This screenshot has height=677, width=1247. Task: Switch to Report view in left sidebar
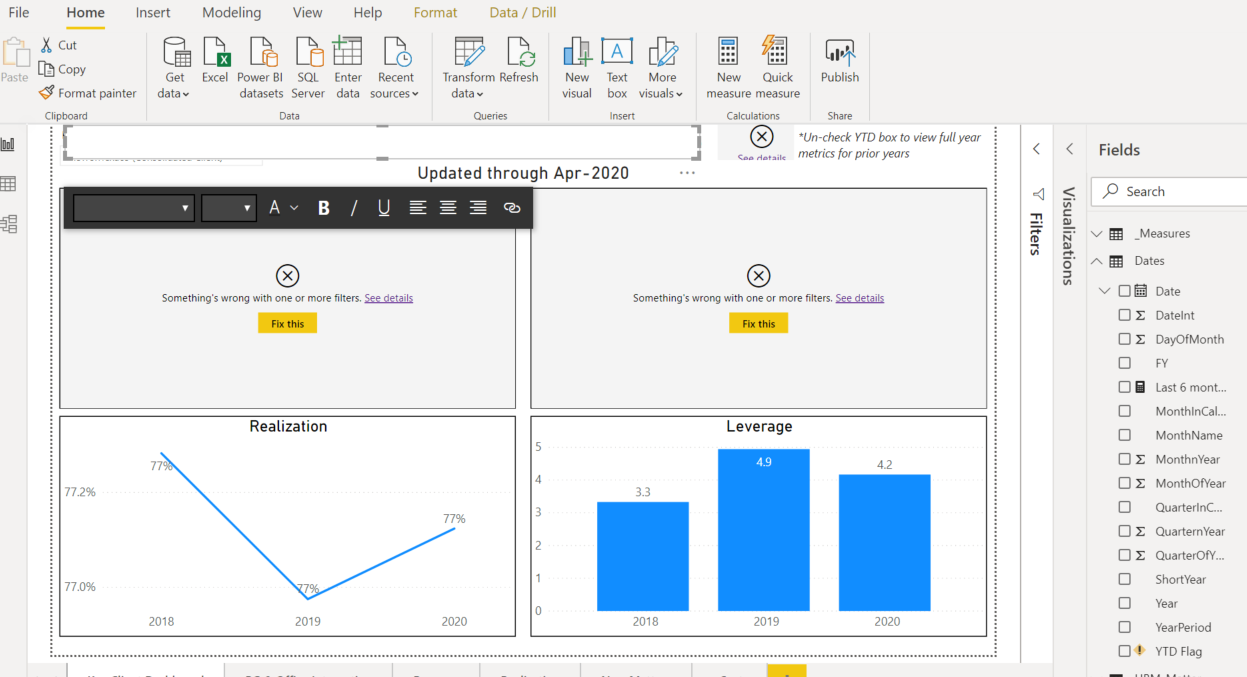pyautogui.click(x=9, y=144)
